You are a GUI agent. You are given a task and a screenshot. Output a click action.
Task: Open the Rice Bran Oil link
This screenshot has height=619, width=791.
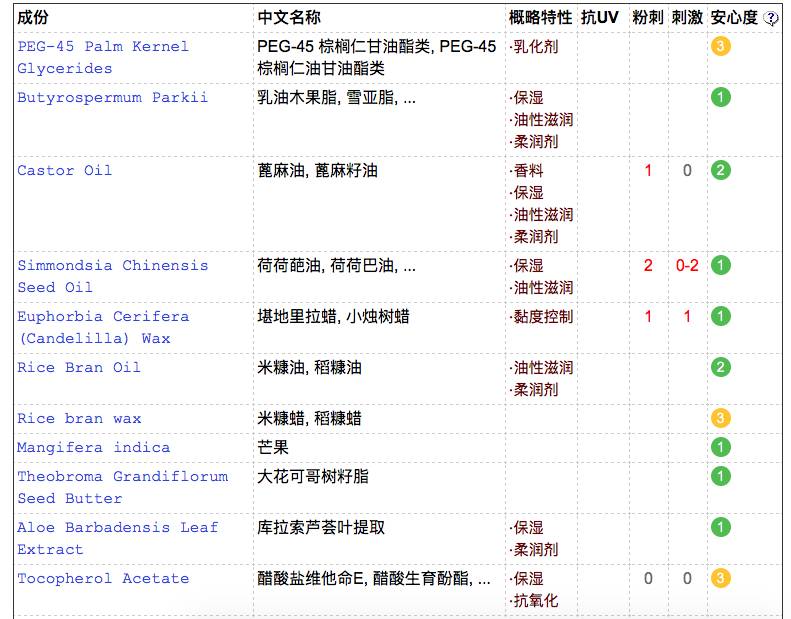pos(79,367)
